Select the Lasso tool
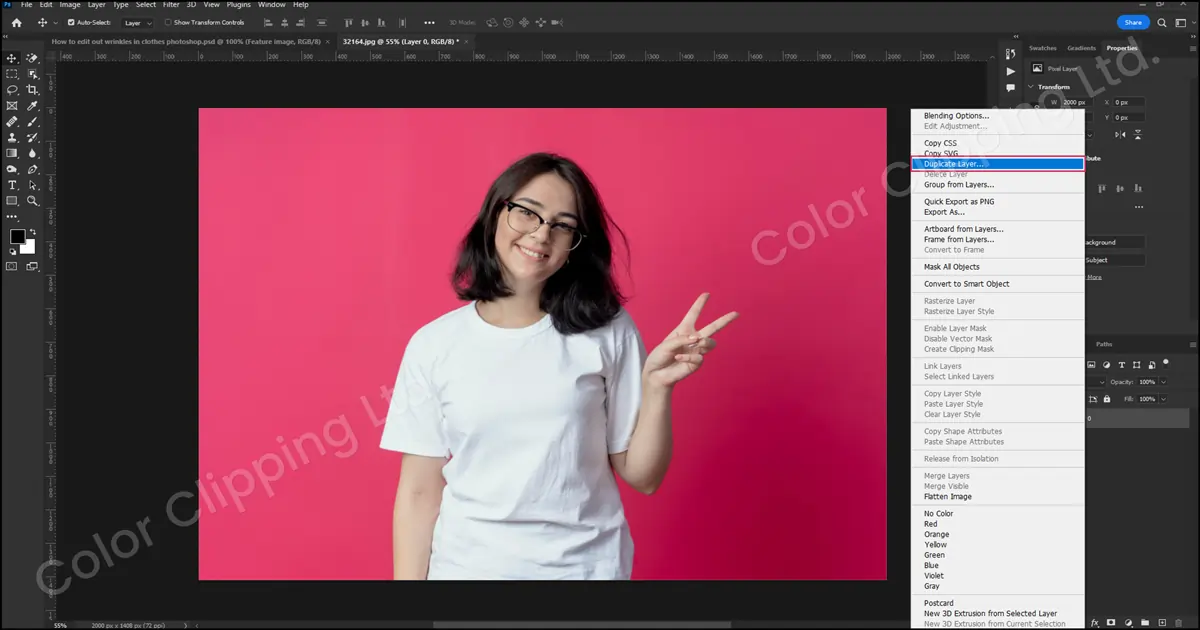 pyautogui.click(x=12, y=90)
